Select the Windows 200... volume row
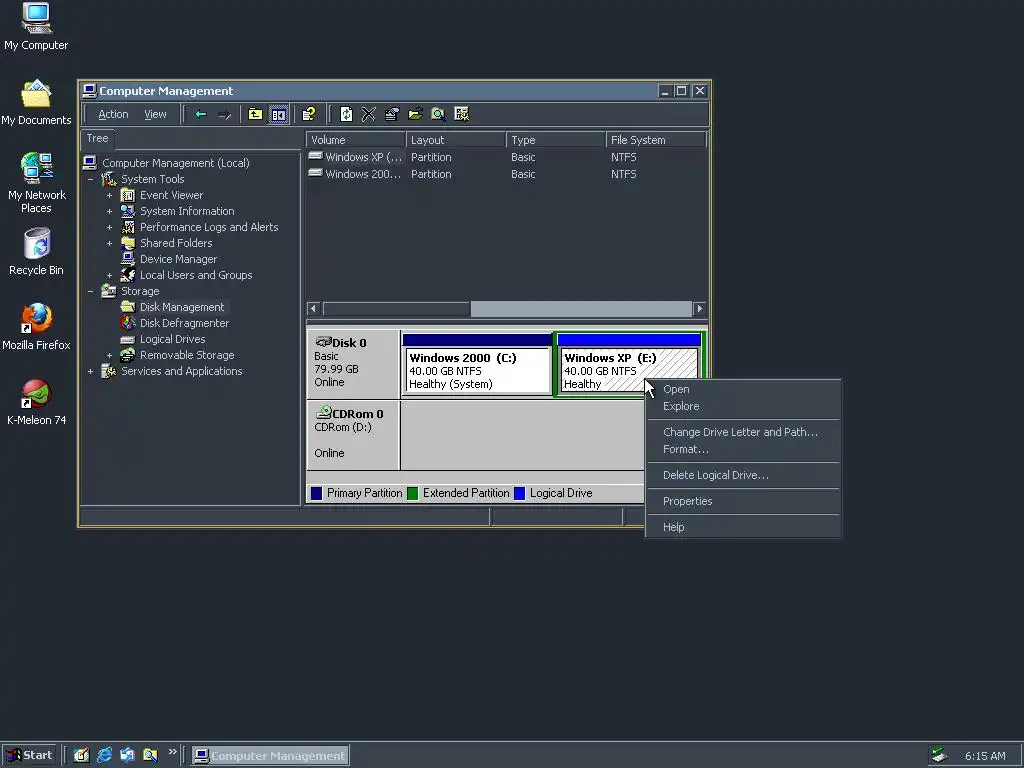The image size is (1024, 768). [507, 174]
